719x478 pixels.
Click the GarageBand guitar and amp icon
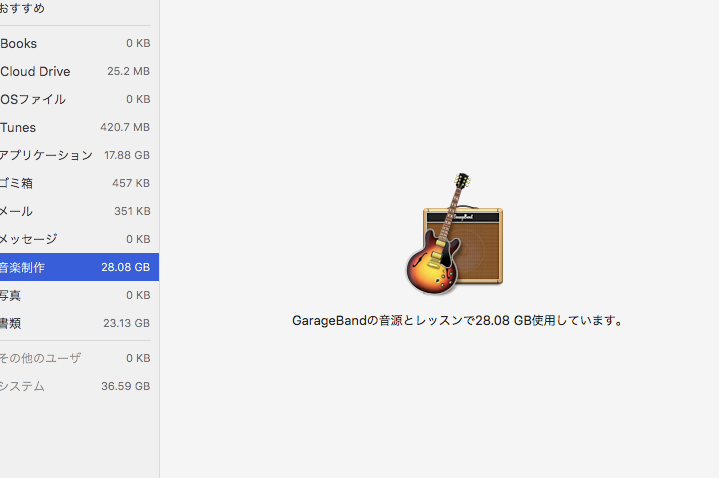[x=454, y=234]
